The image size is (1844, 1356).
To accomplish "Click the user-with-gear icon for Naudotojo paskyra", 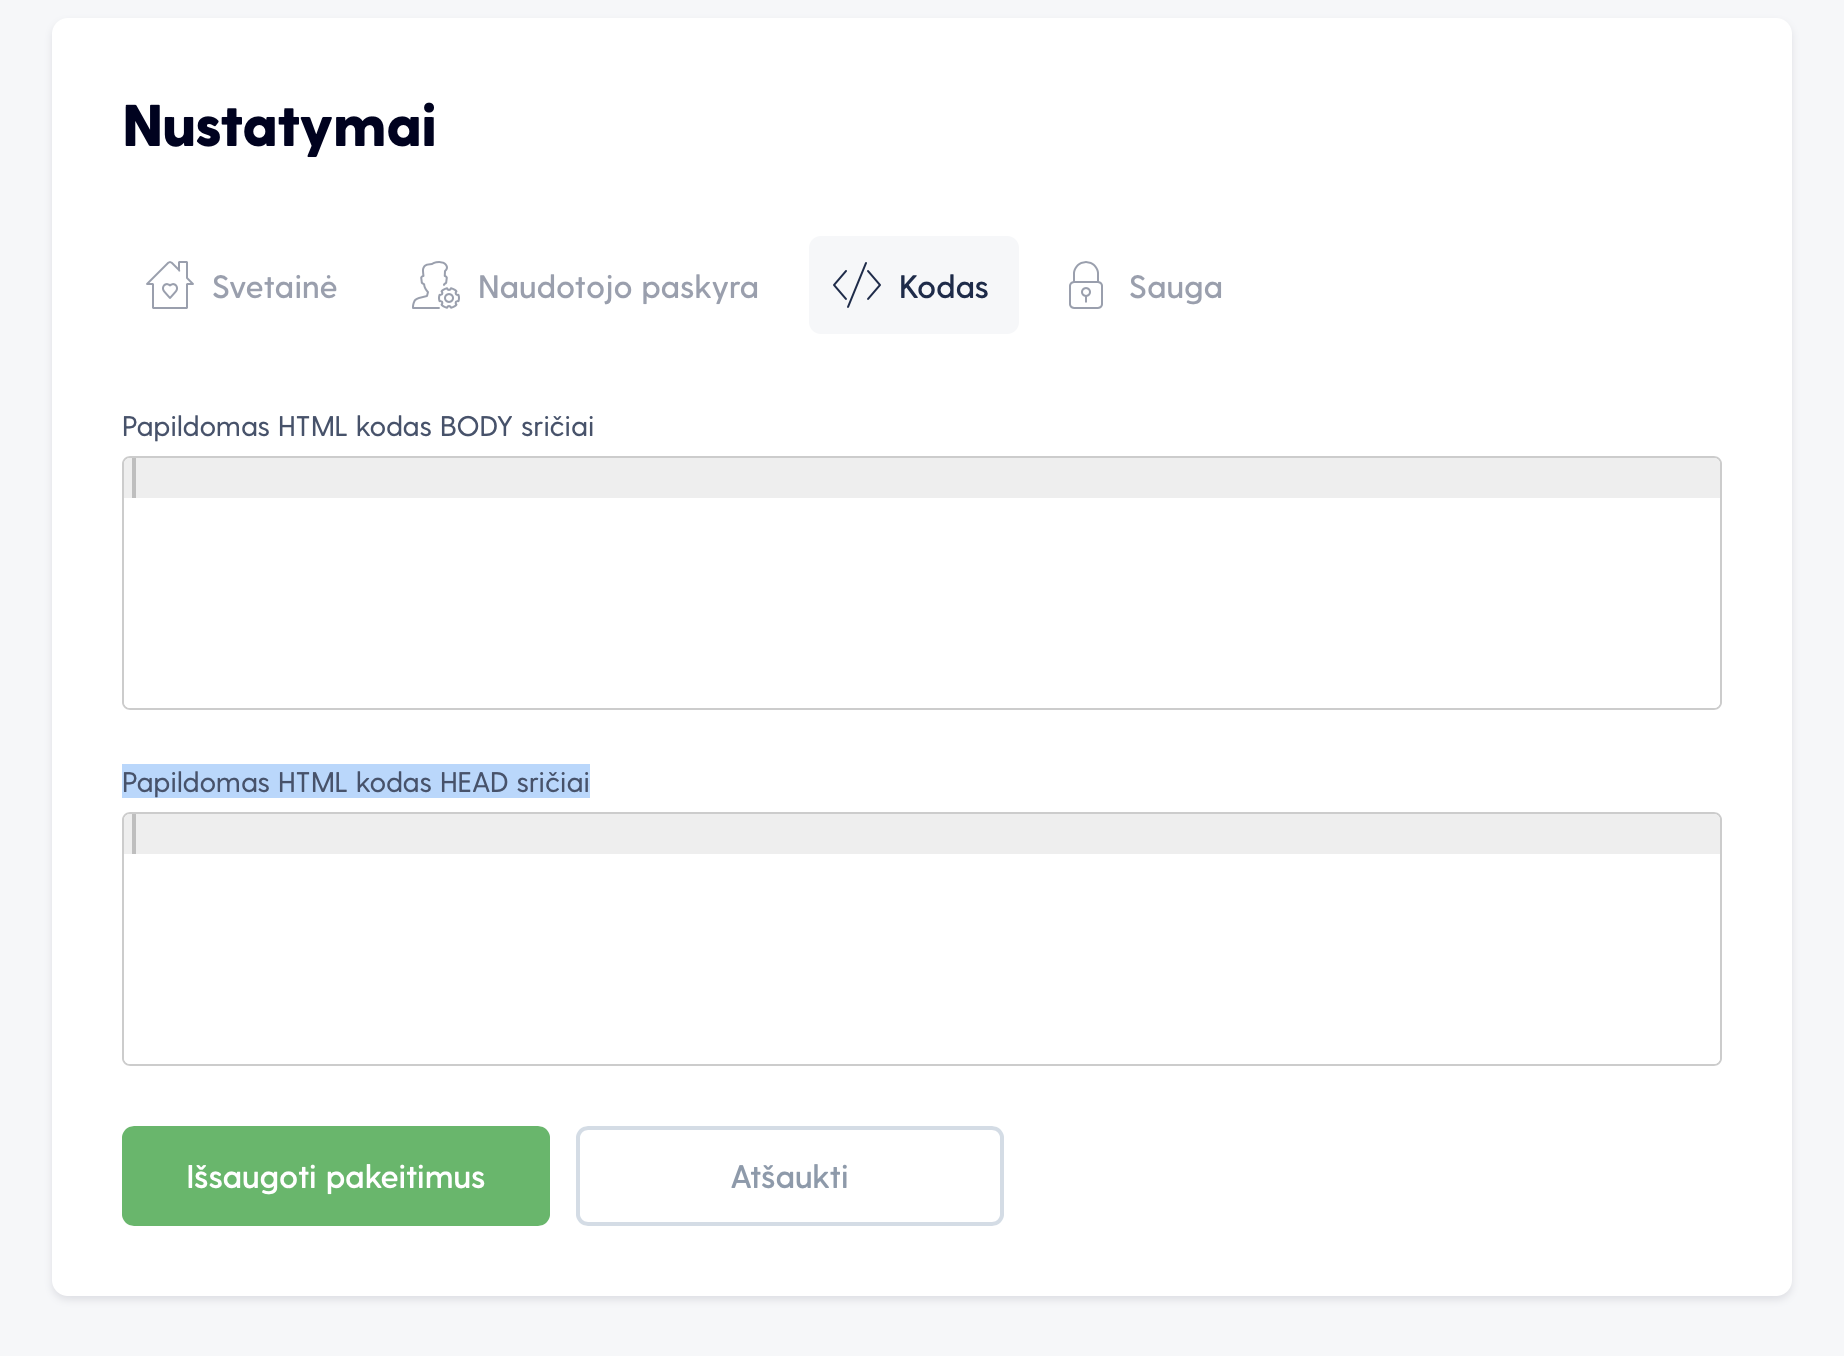I will point(435,285).
